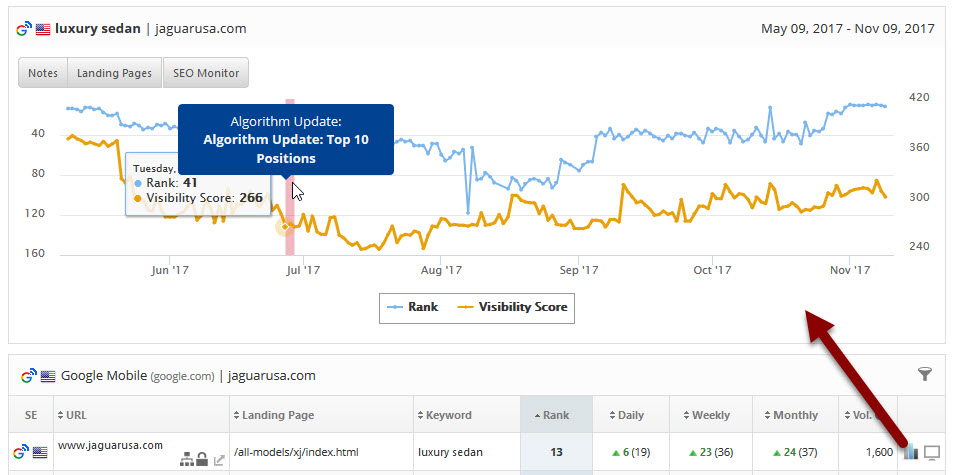Sort table by Rank column
This screenshot has height=475, width=955.
click(556, 415)
